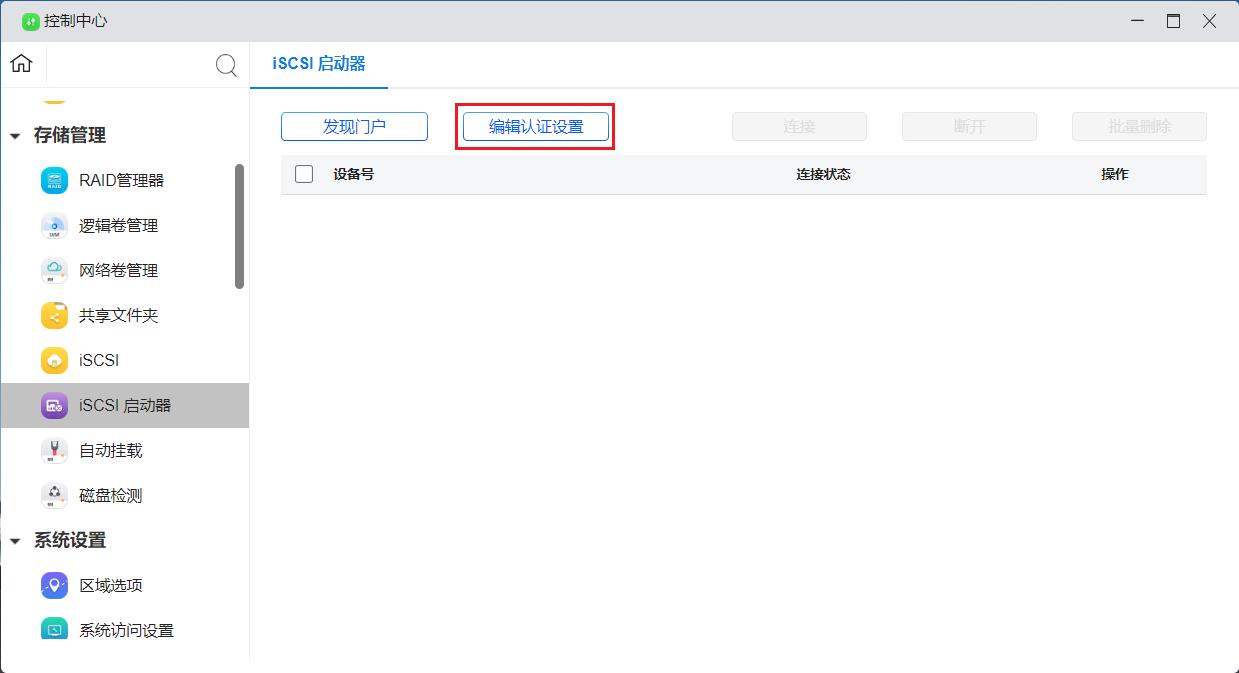The height and width of the screenshot is (673, 1239).
Task: Click the 共享文件夹 share icon
Action: pyautogui.click(x=54, y=316)
